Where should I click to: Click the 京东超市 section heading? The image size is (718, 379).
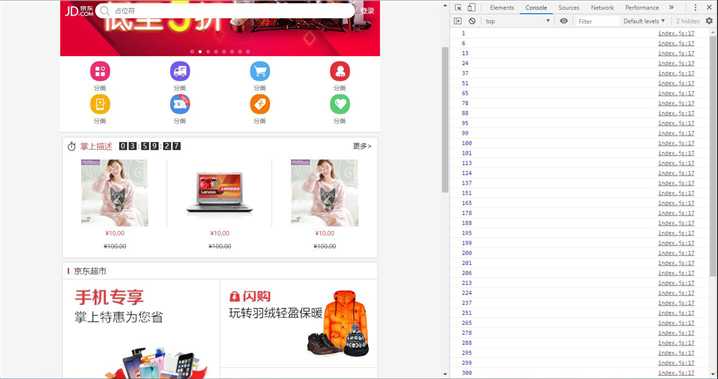coord(90,271)
